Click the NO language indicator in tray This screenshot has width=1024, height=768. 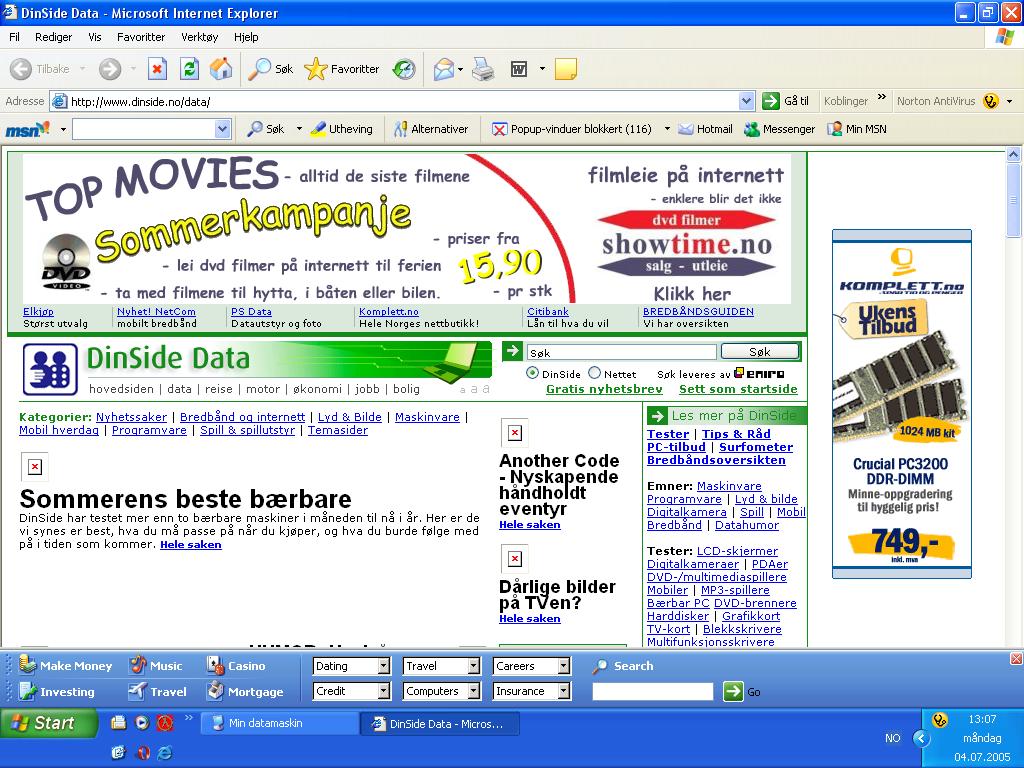tap(893, 738)
